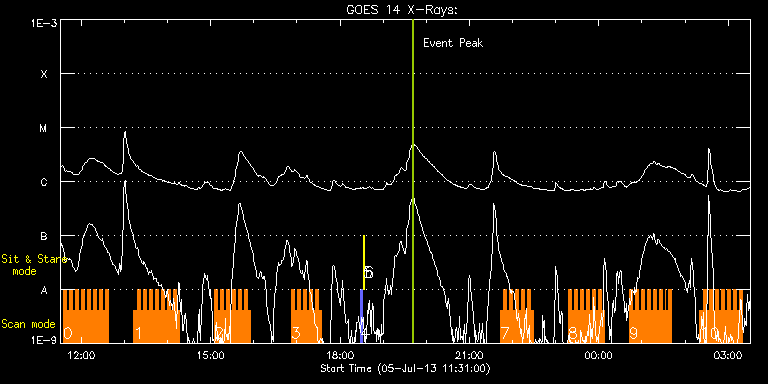
Task: Select orange scan block numbered 1
Action: click(x=156, y=316)
